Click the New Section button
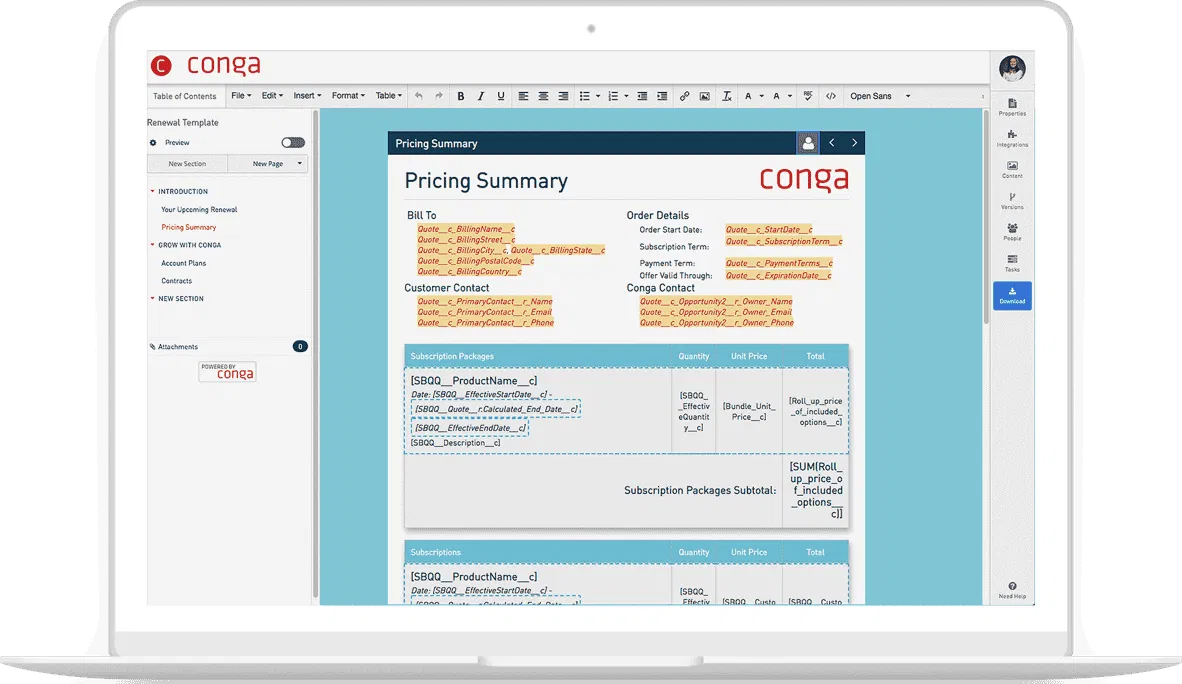 [x=187, y=164]
